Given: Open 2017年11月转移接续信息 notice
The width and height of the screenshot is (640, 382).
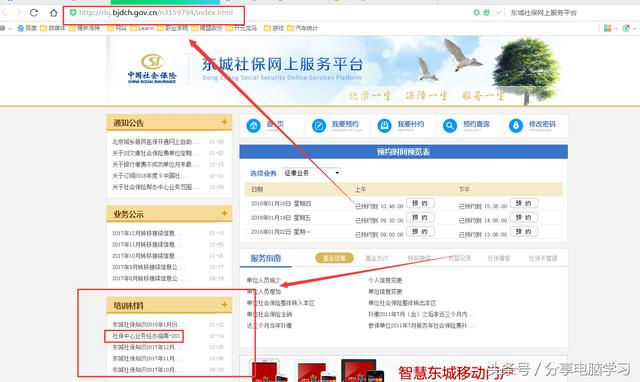Looking at the screenshot, I should point(147,244).
